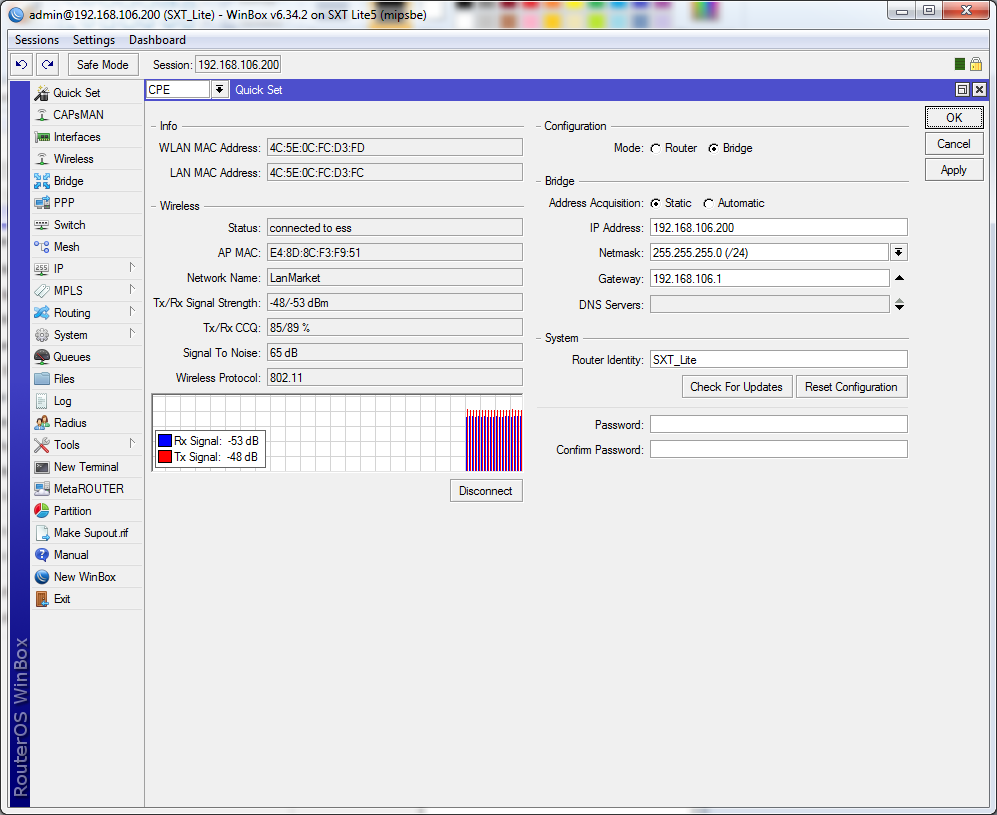Open the Bridge sidebar item
This screenshot has height=815, width=997.
68,181
